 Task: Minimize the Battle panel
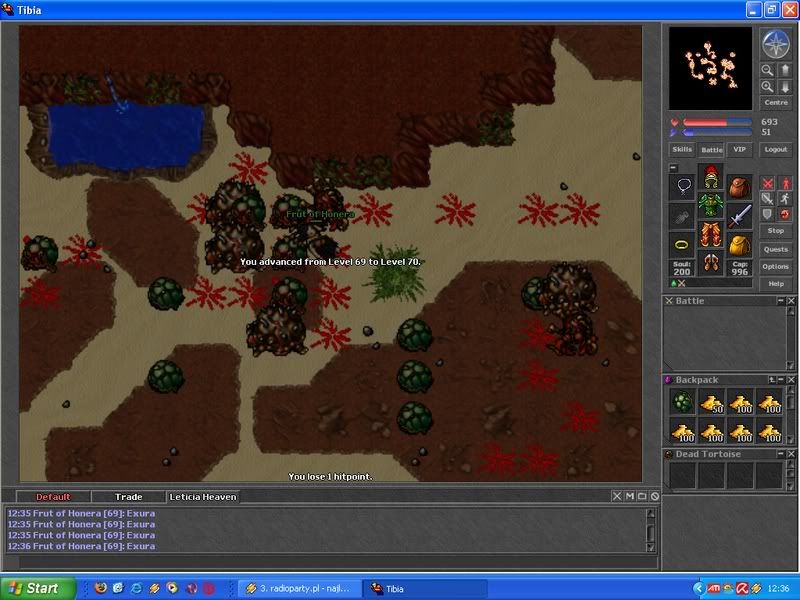click(781, 301)
